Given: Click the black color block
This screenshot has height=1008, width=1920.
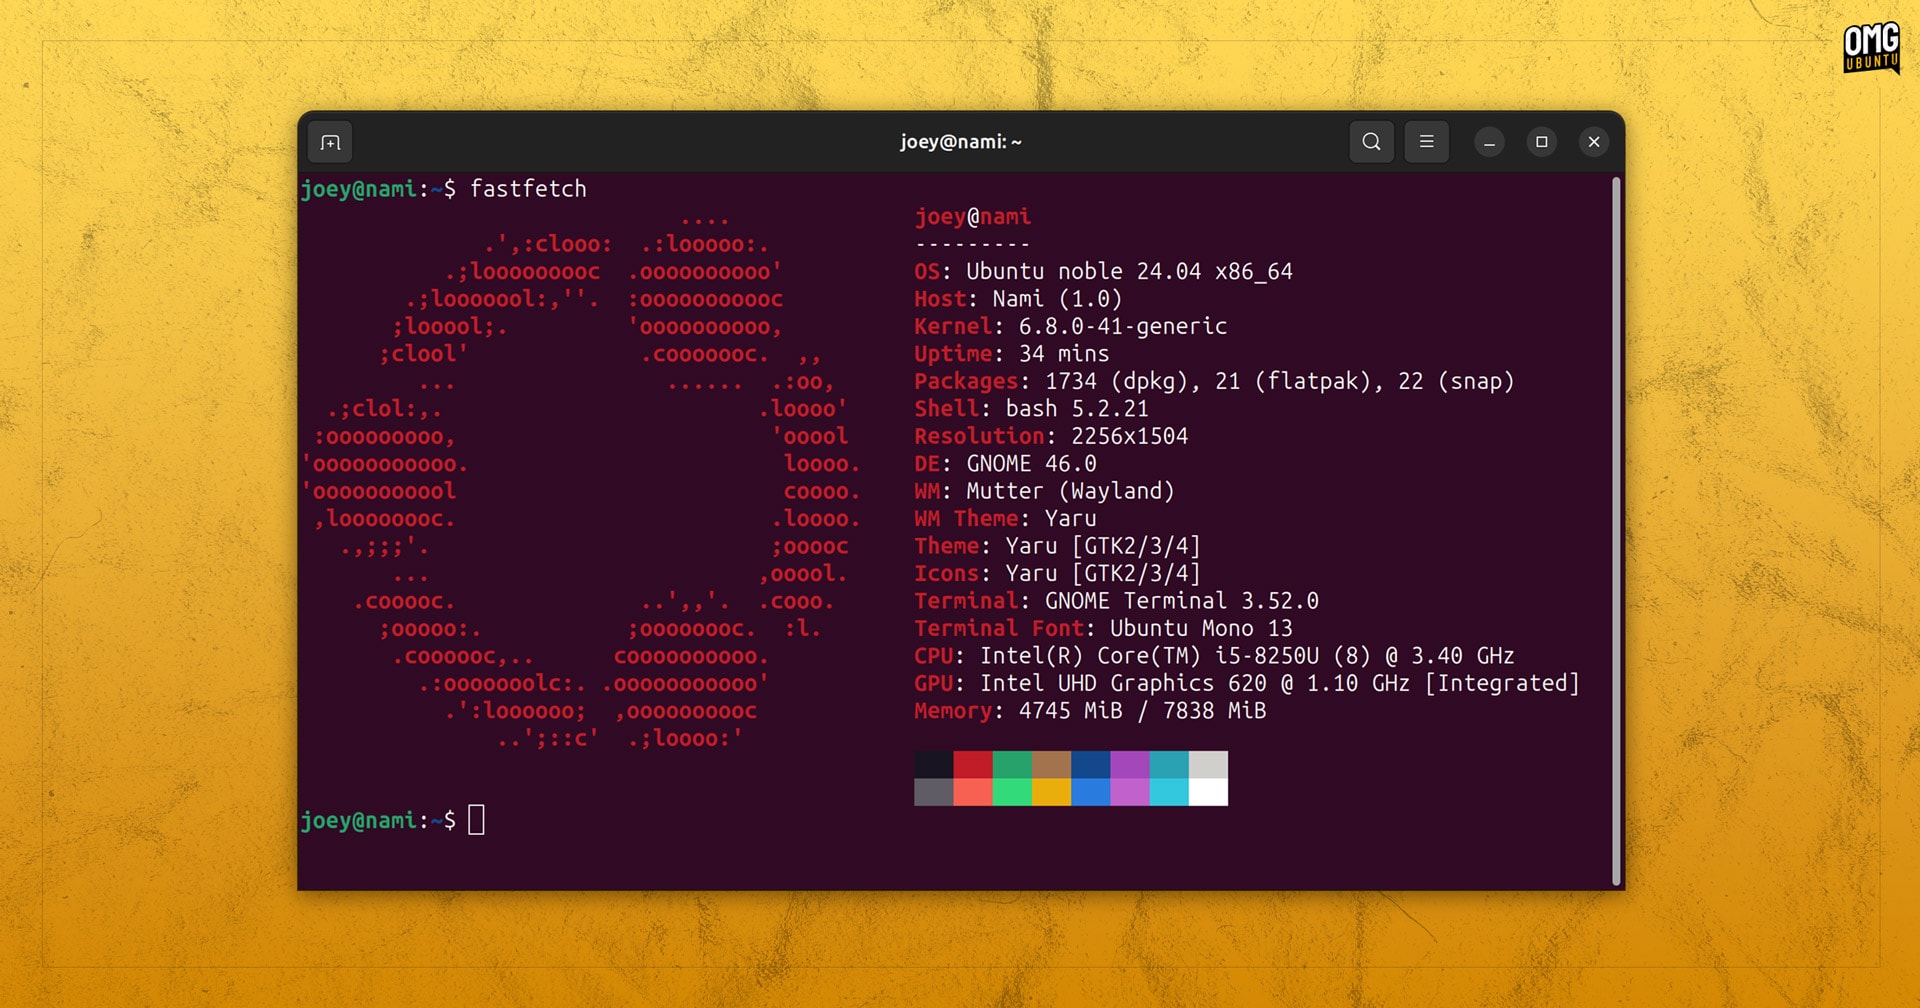Looking at the screenshot, I should tap(933, 765).
